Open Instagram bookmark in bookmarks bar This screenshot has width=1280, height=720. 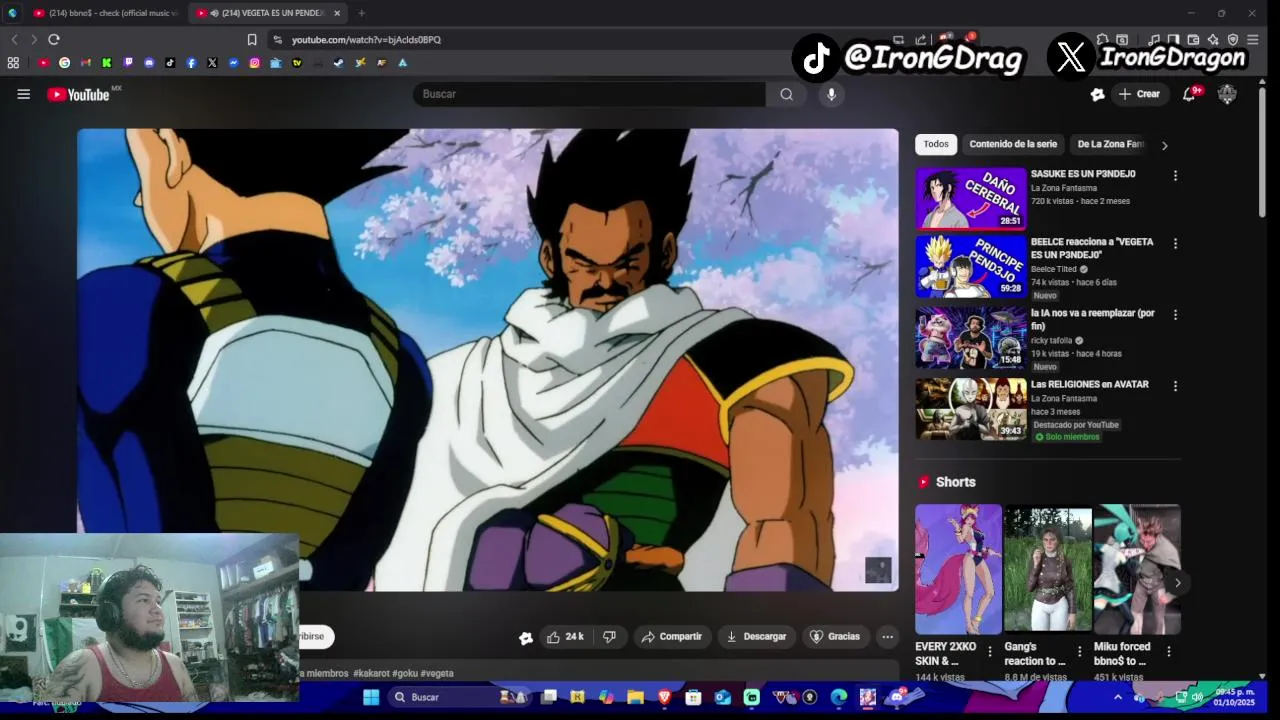point(255,62)
